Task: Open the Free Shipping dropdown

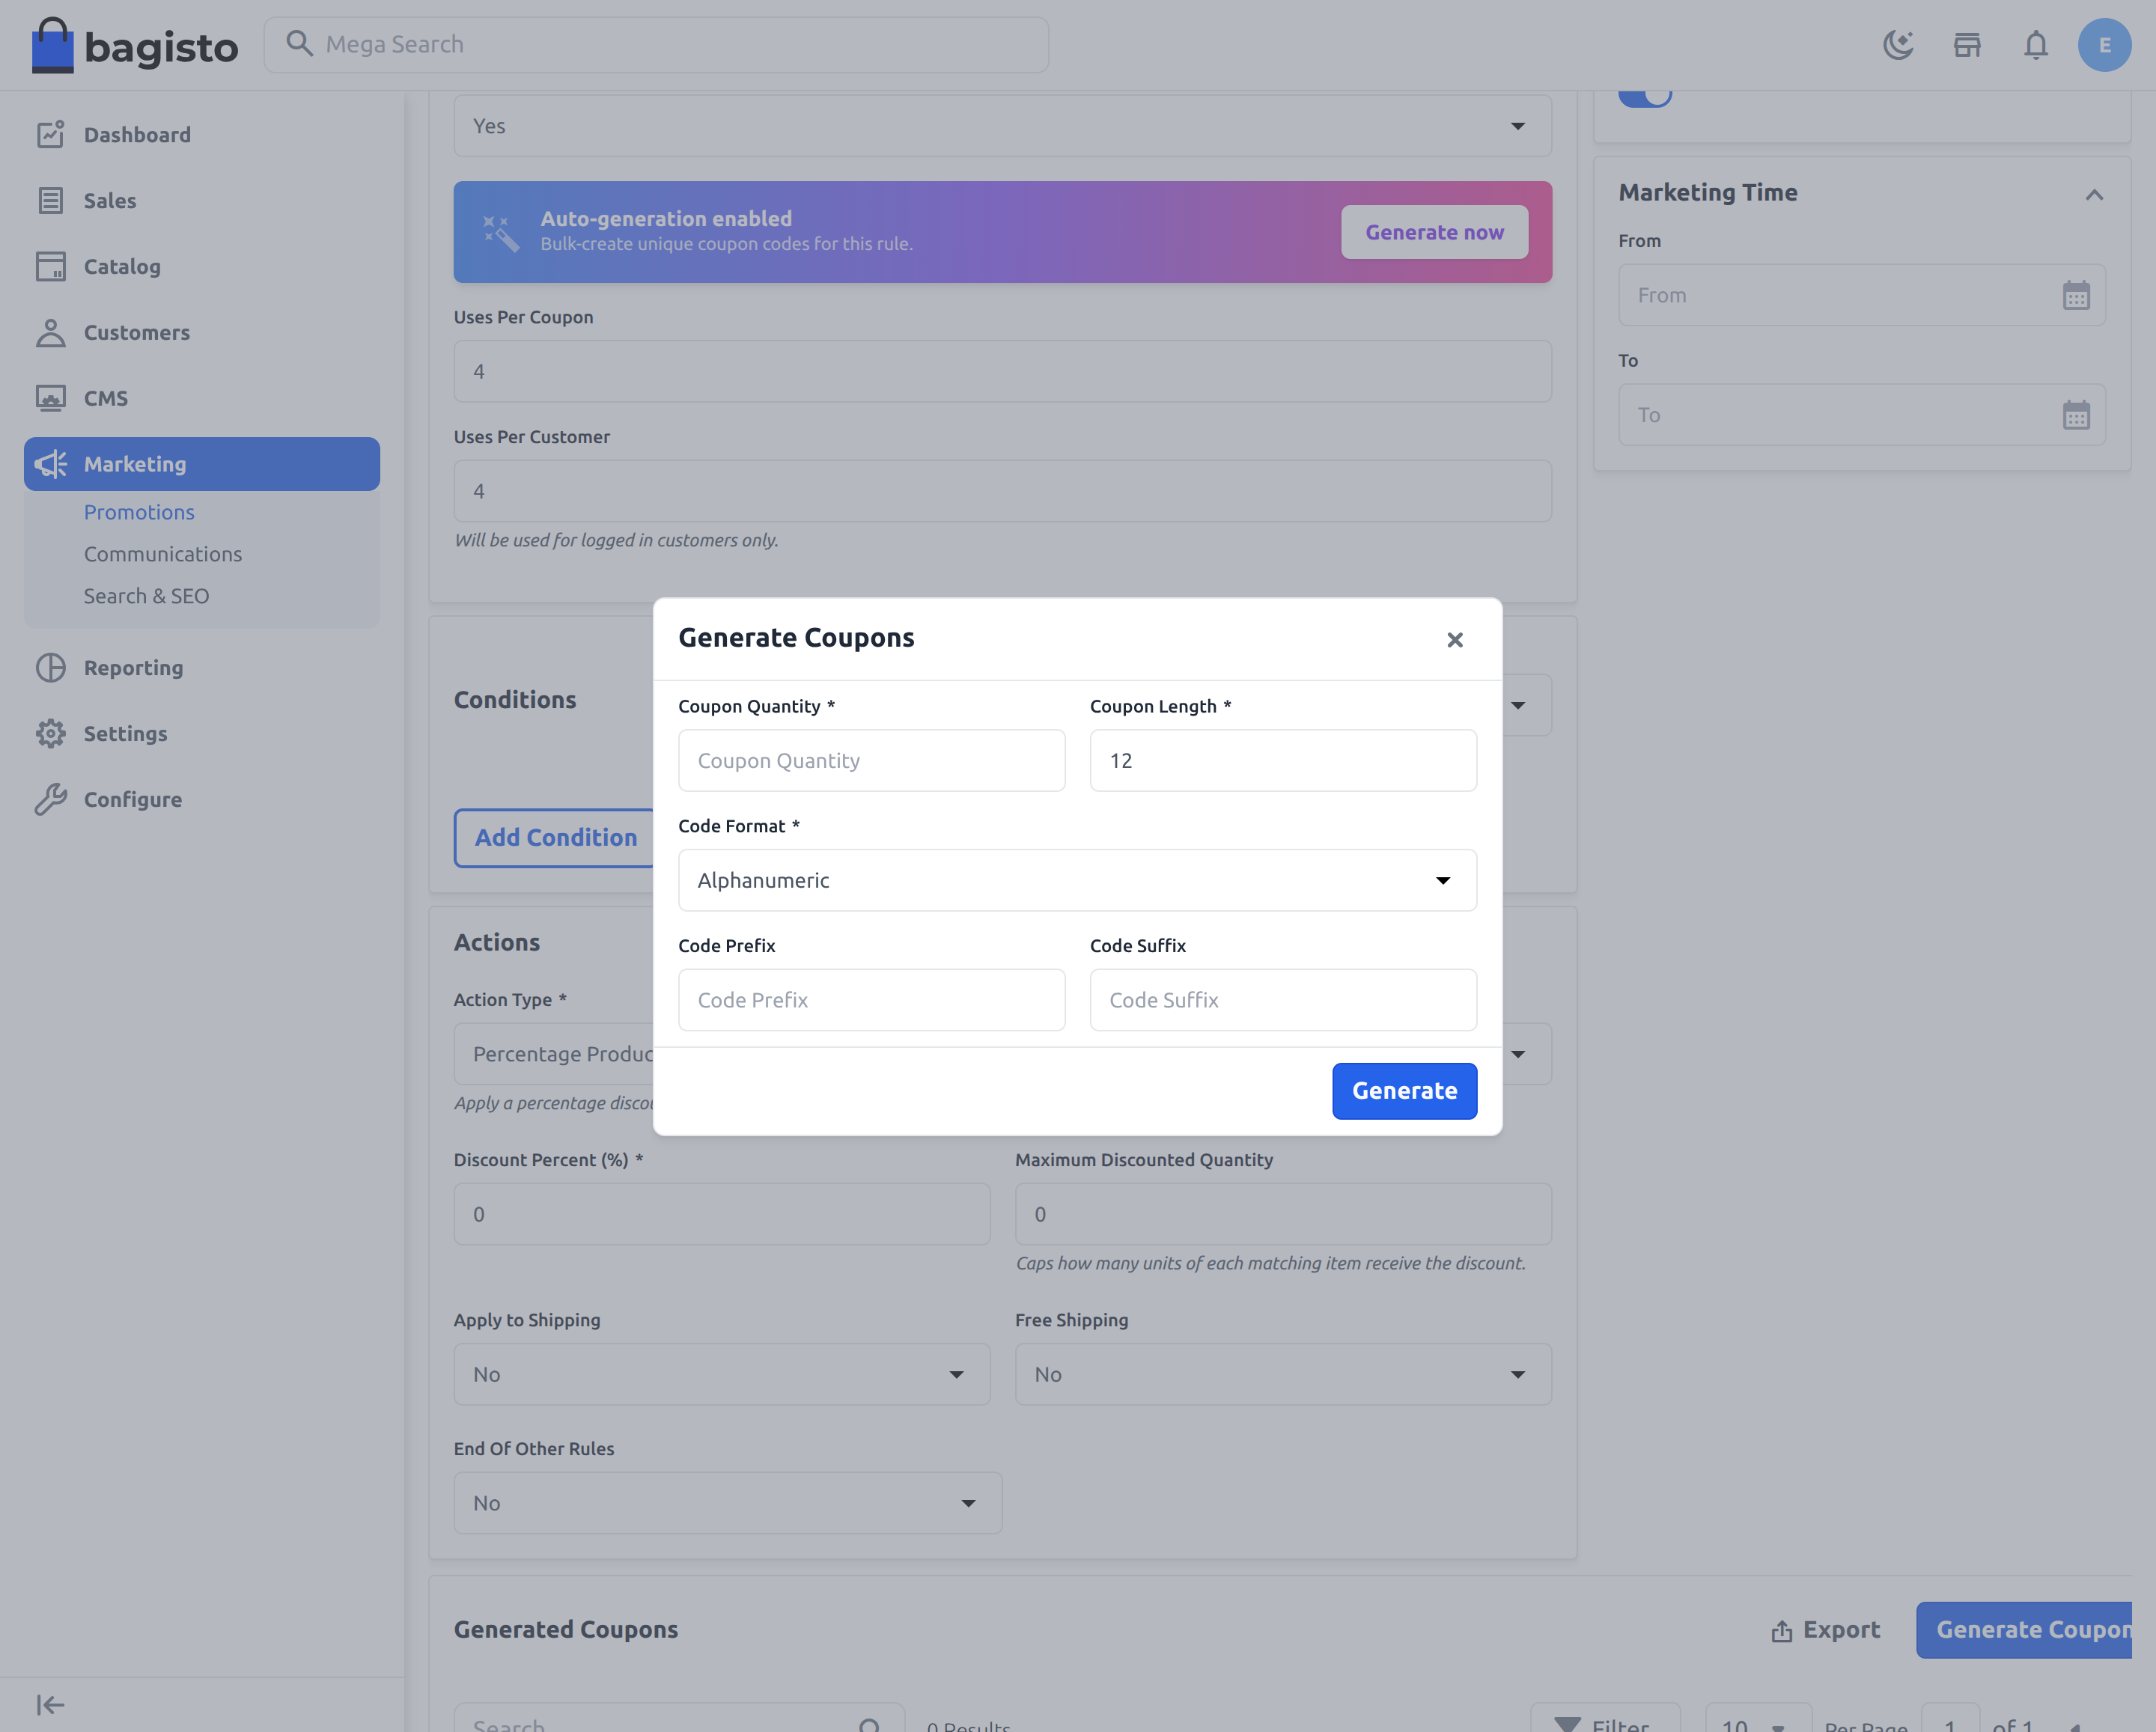Action: tap(1283, 1374)
